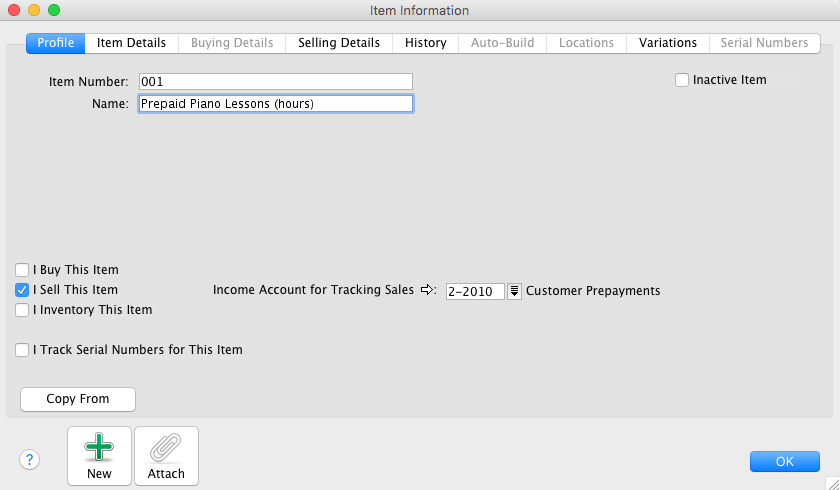Go to the History tab
This screenshot has width=840, height=490.
(425, 43)
